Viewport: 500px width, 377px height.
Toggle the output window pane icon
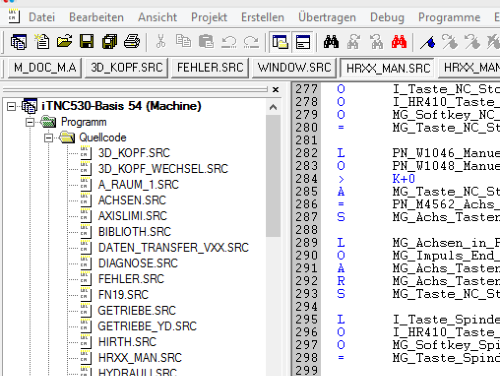point(303,42)
